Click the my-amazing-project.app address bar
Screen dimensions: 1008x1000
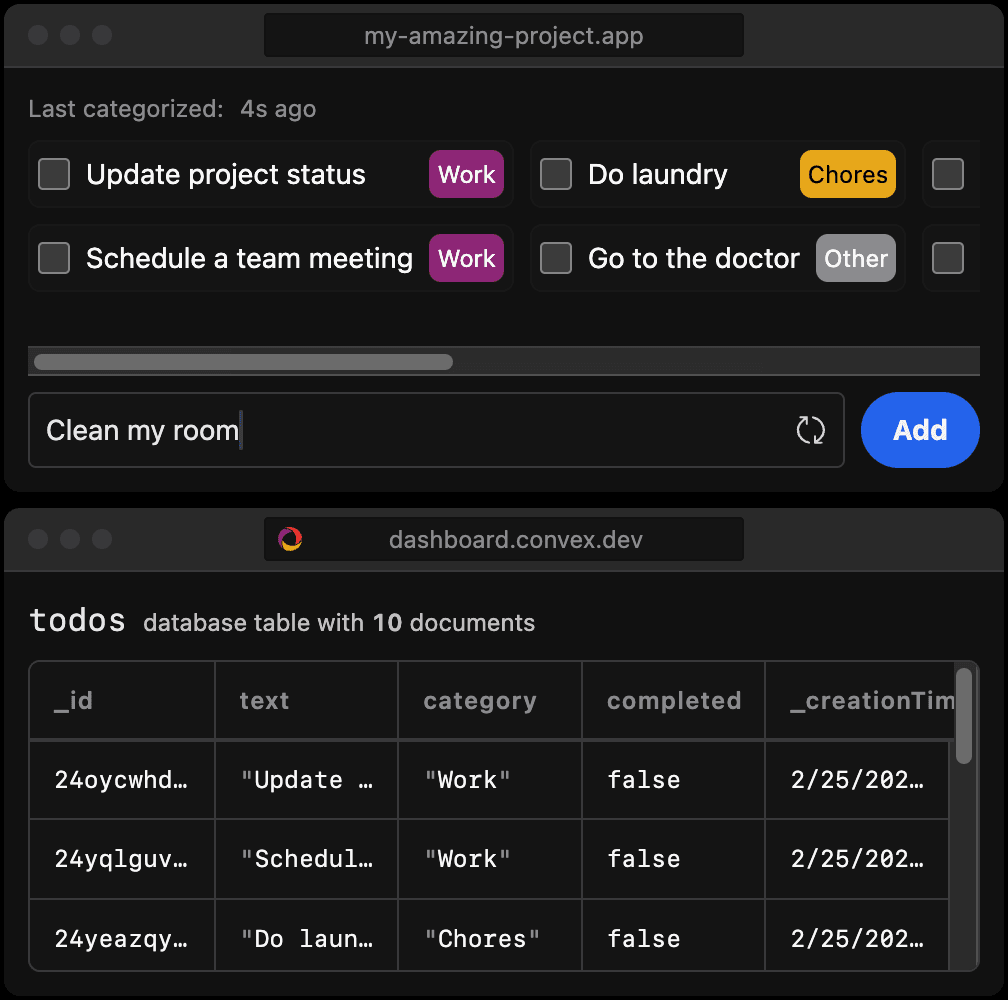pyautogui.click(x=503, y=34)
